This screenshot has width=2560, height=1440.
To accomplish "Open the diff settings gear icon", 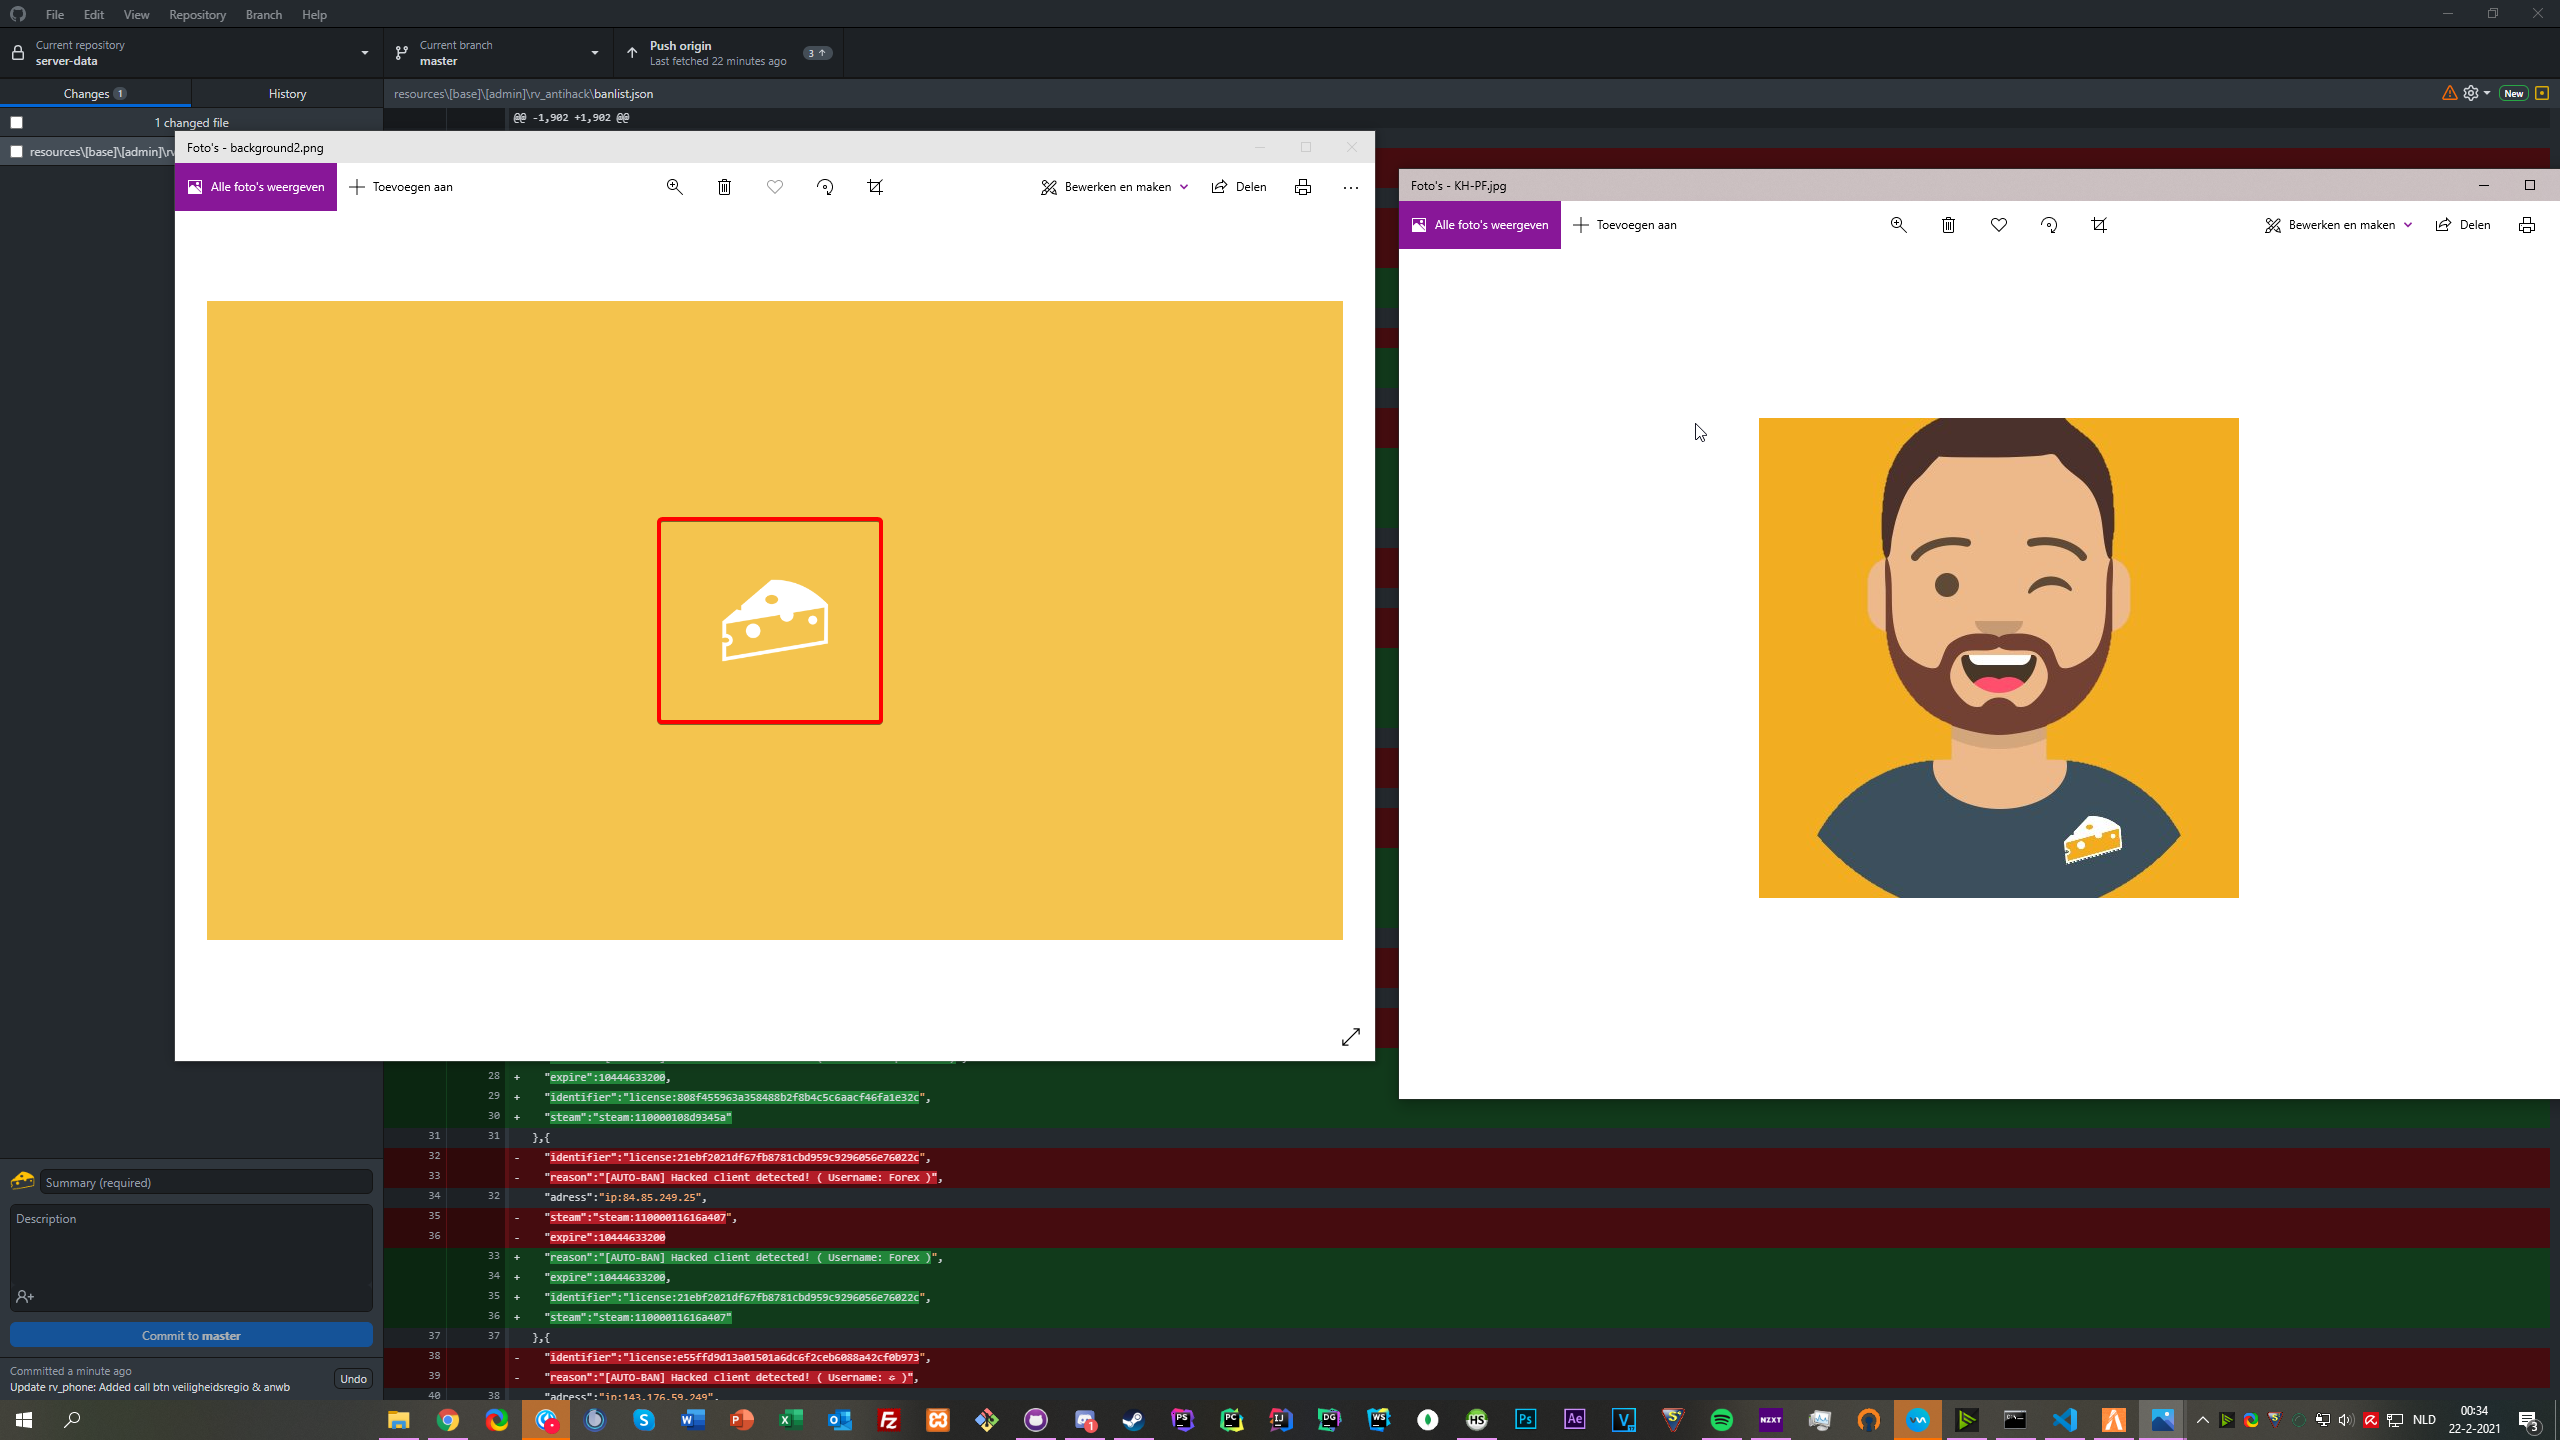I will click(2471, 93).
